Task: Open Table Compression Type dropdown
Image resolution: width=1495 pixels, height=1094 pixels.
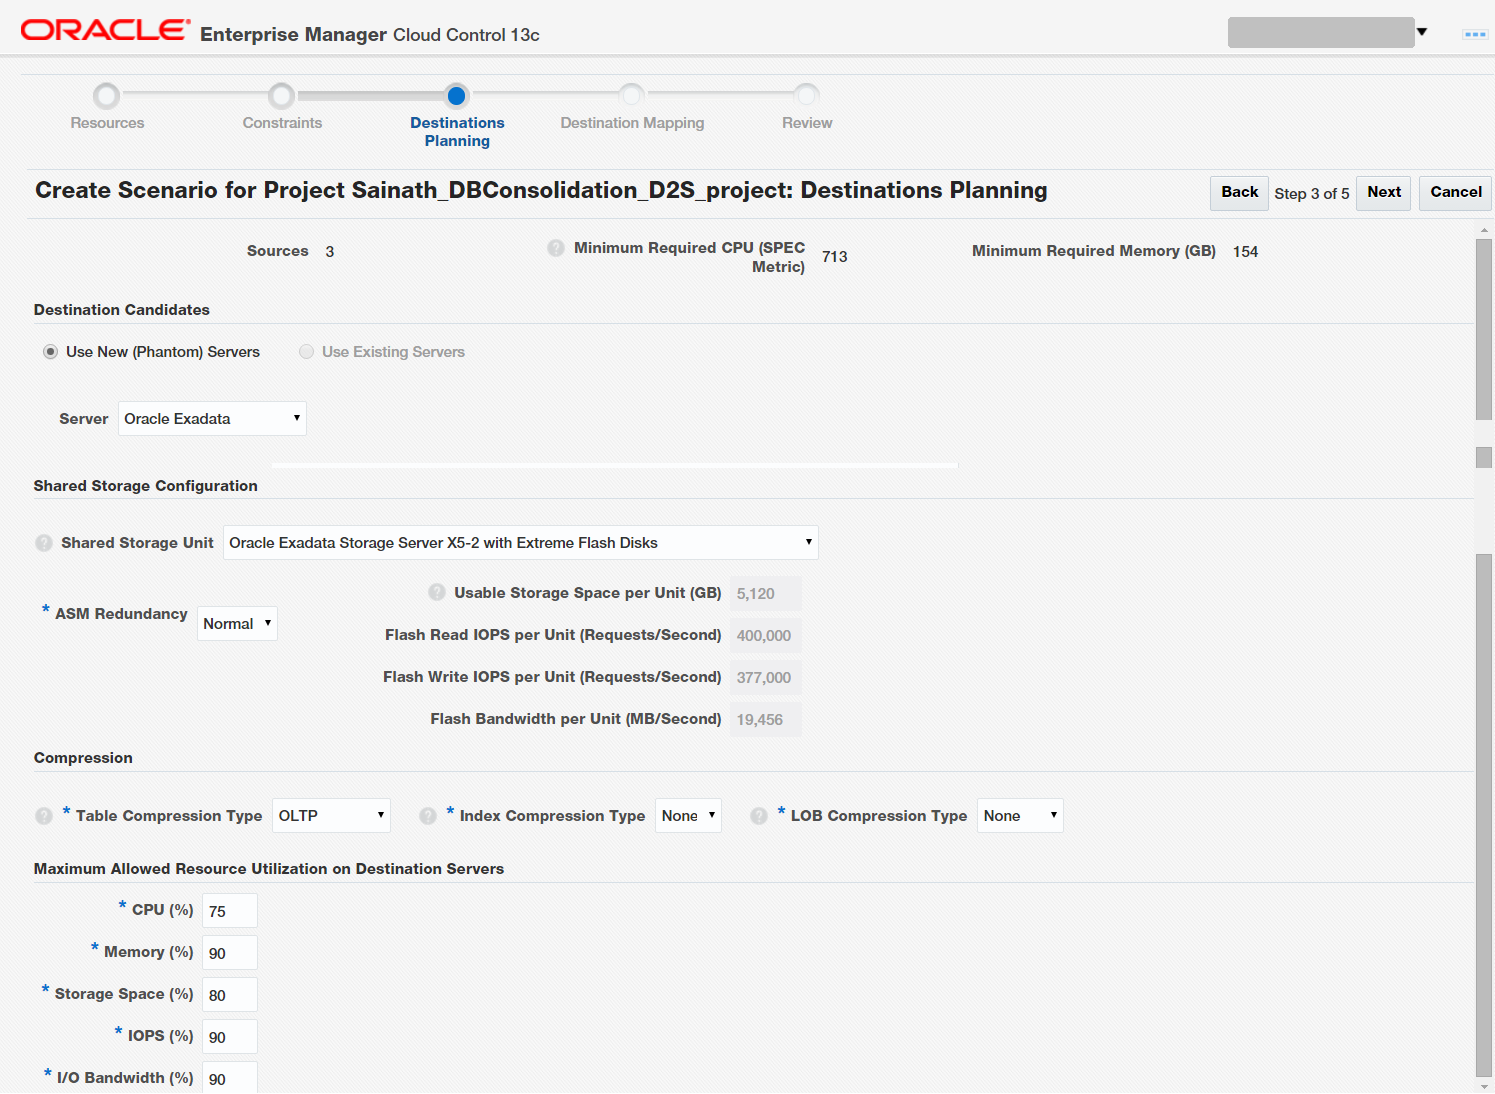Action: (x=331, y=816)
